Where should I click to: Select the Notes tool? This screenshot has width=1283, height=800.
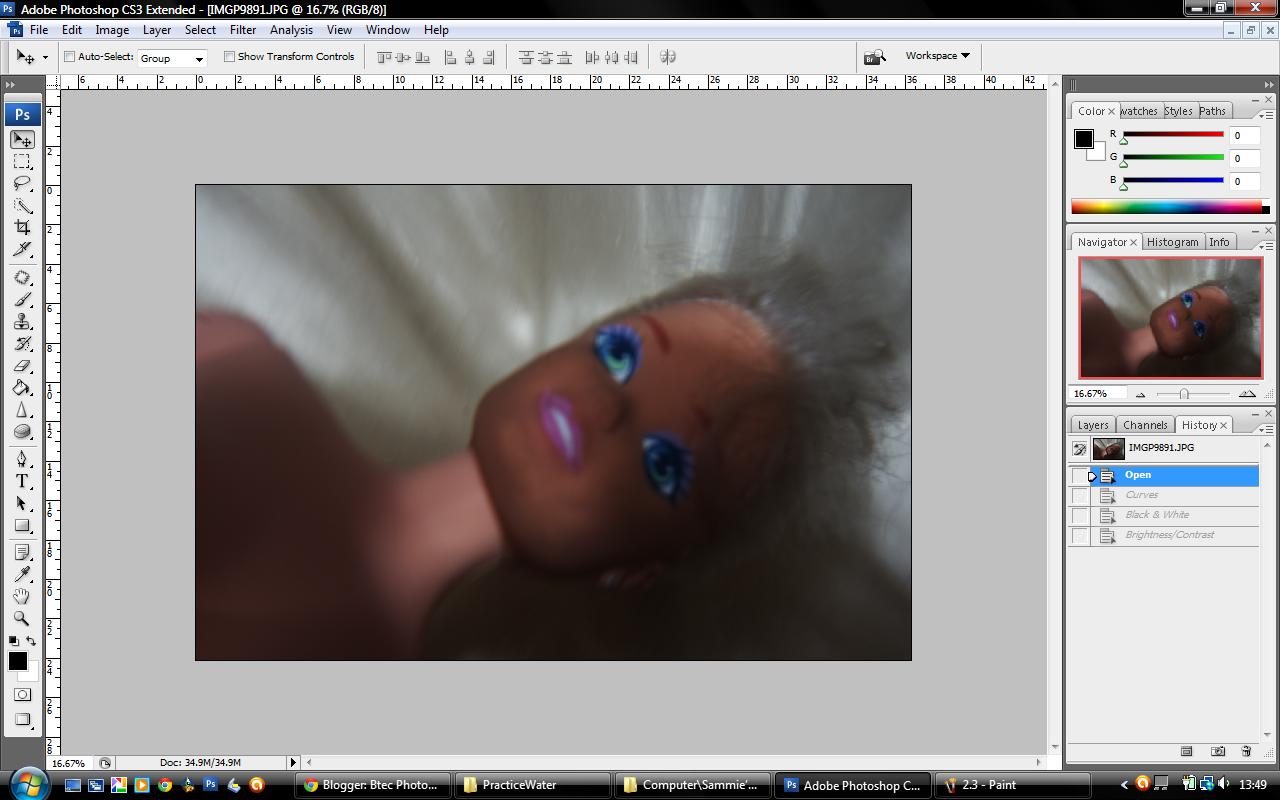coord(22,552)
